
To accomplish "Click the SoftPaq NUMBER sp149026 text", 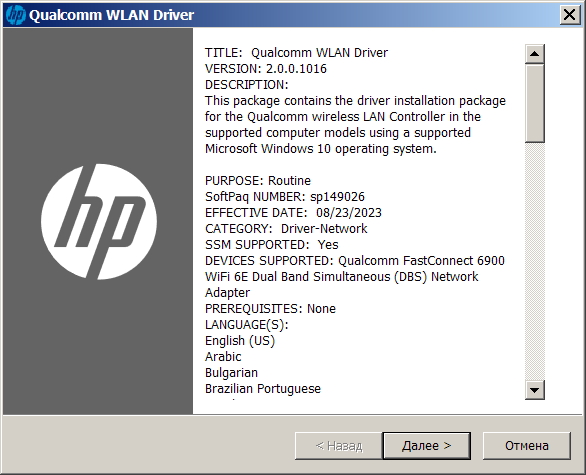I will click(x=285, y=197).
